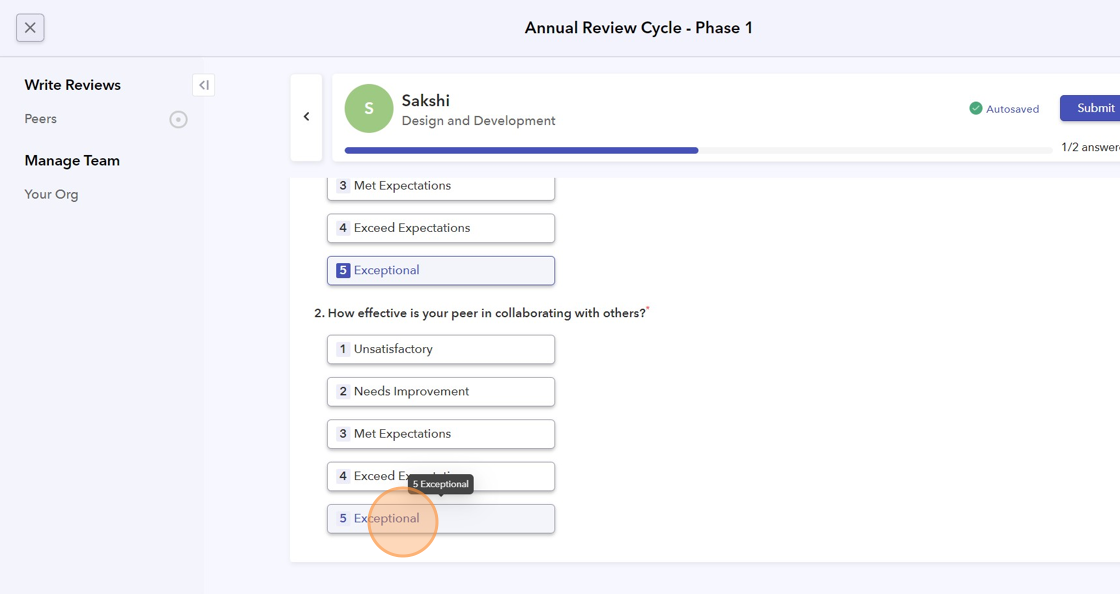Image resolution: width=1120 pixels, height=594 pixels.
Task: Rate collaboration as Needs Improvement
Action: pyautogui.click(x=441, y=391)
